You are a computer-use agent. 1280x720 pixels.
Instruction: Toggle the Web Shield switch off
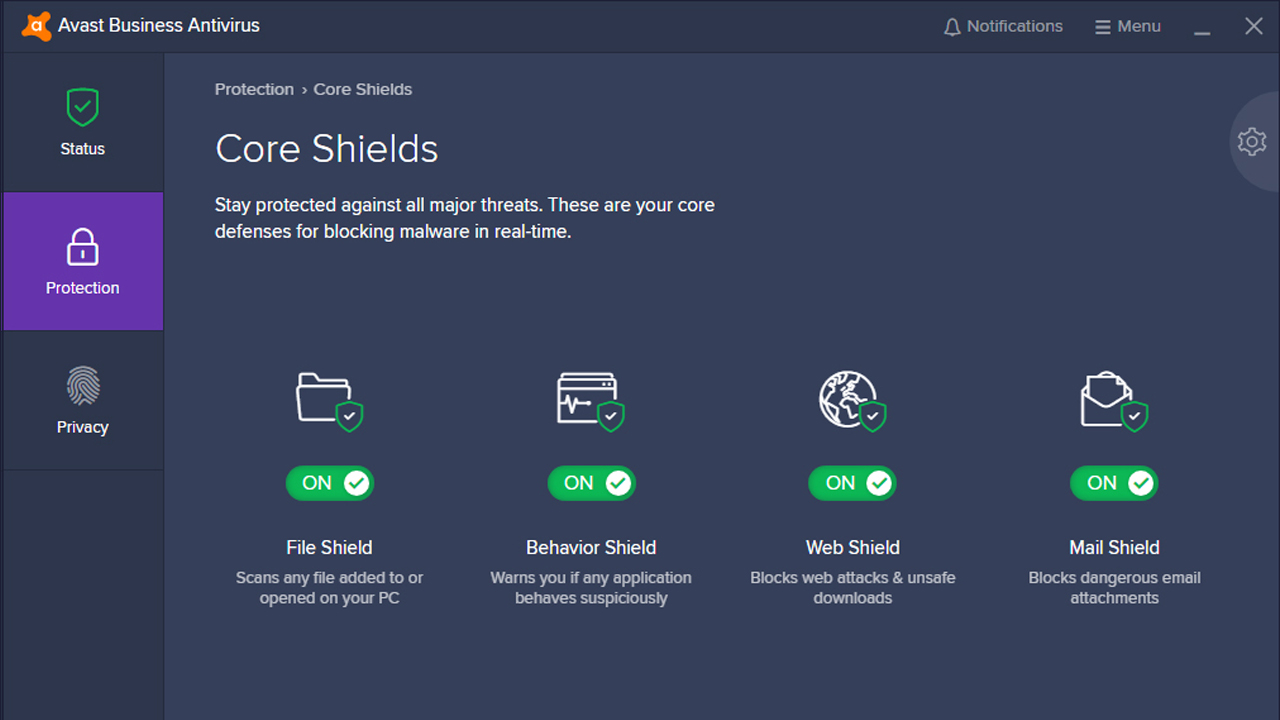(x=852, y=483)
